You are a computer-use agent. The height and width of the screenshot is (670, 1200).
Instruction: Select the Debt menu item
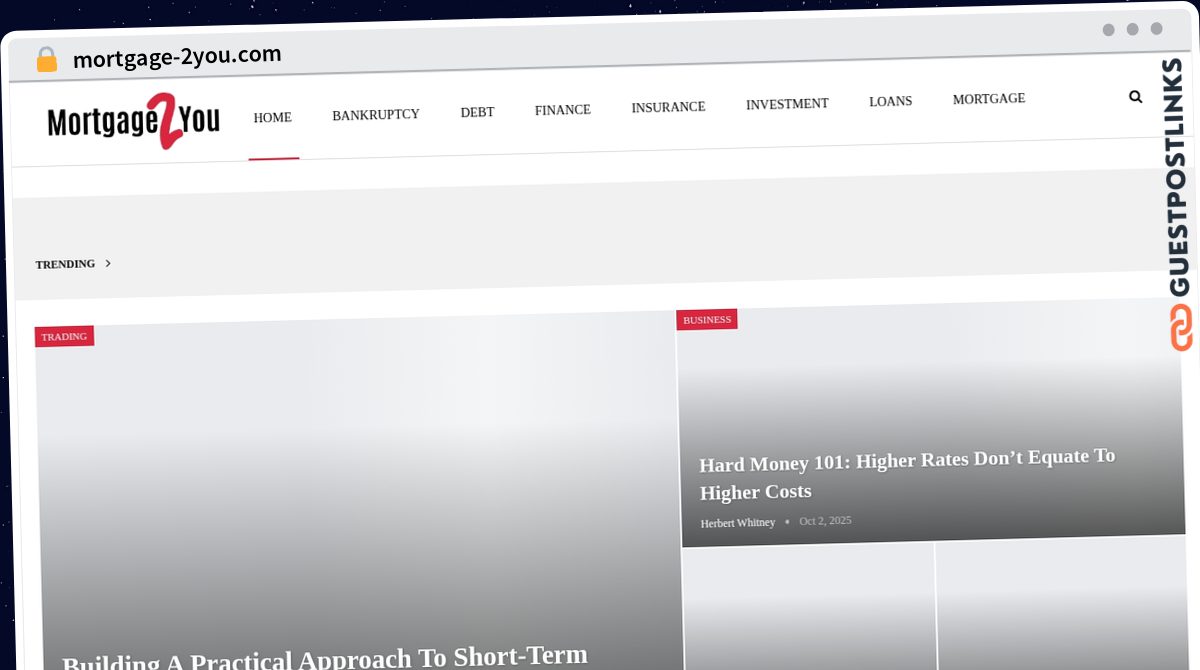click(477, 112)
